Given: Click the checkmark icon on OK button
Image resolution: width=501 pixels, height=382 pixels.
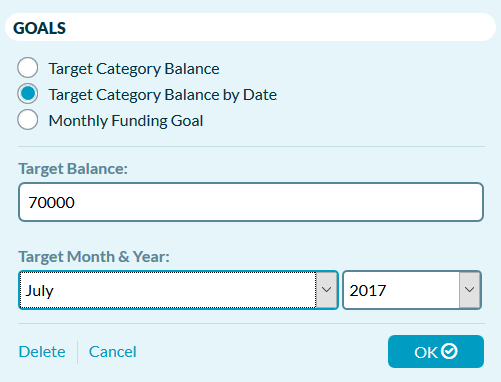Looking at the screenshot, I should pyautogui.click(x=449, y=351).
